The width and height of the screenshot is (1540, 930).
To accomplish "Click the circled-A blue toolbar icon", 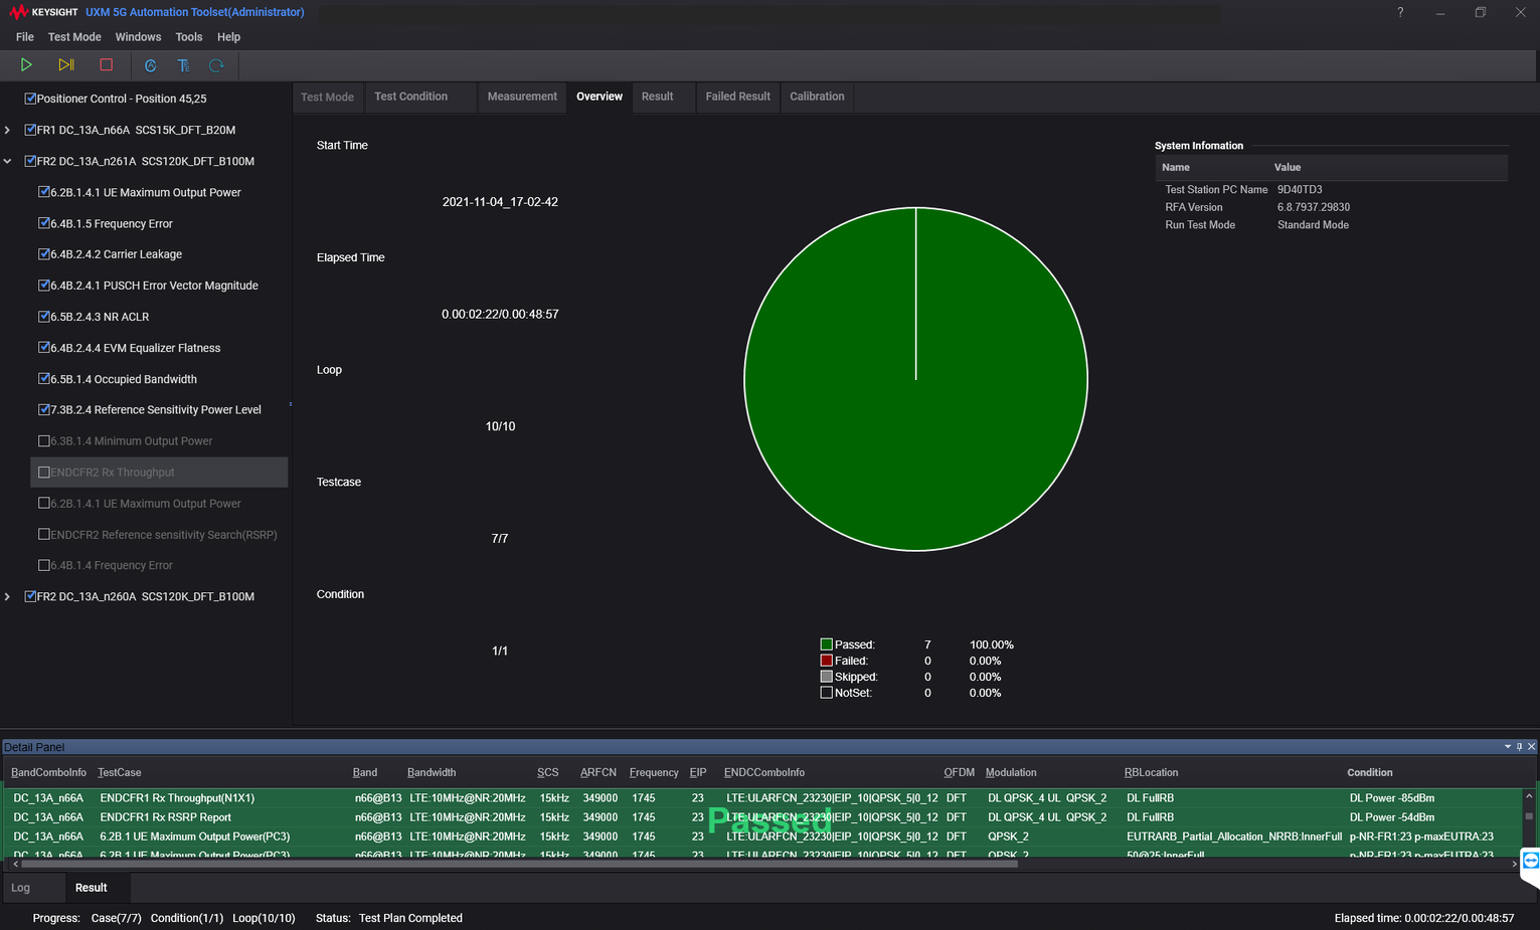I will (x=150, y=66).
